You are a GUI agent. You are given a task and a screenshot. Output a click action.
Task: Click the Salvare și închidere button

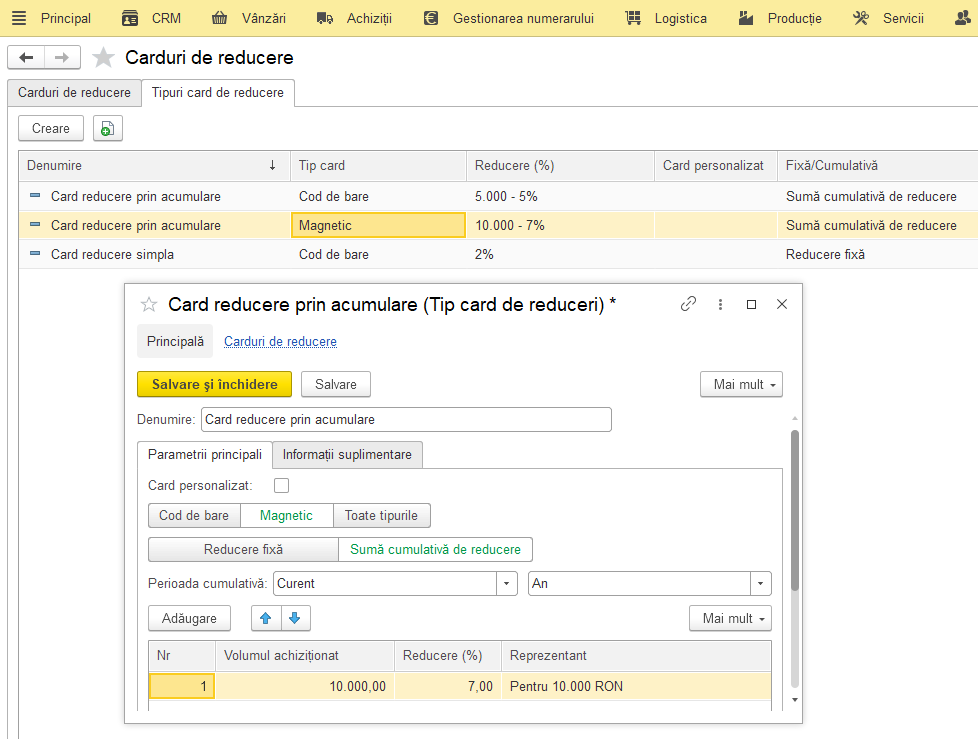215,384
